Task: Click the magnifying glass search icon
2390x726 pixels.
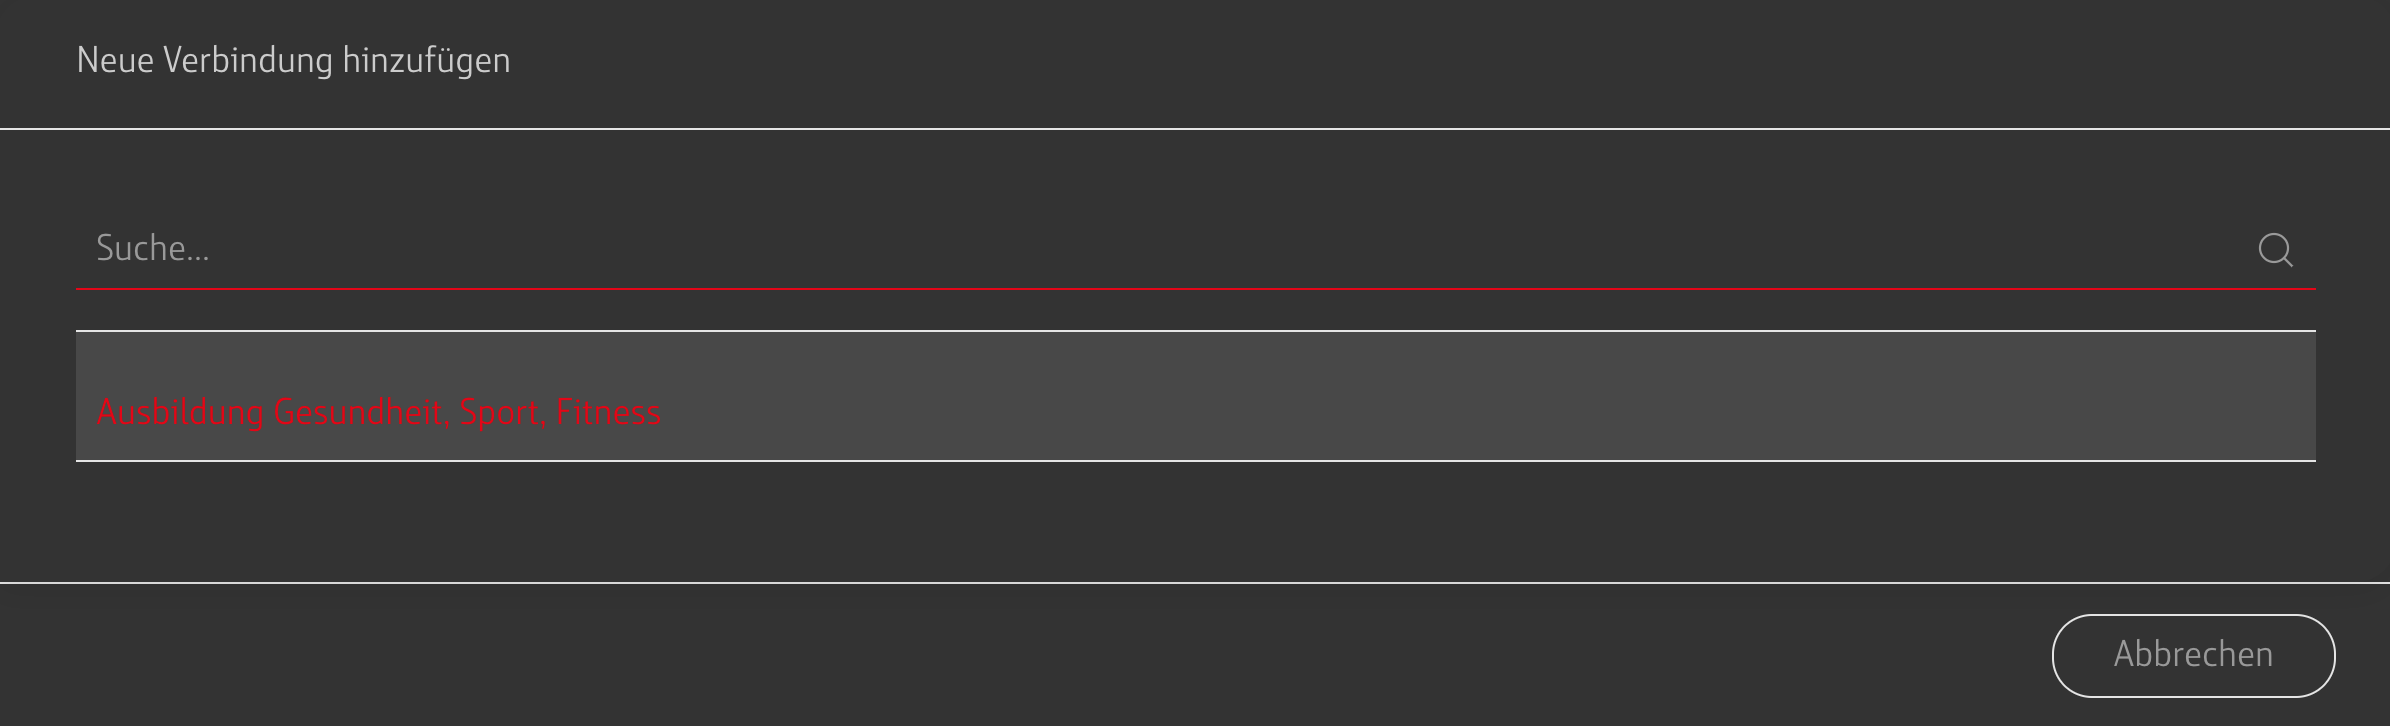Action: [x=2275, y=250]
